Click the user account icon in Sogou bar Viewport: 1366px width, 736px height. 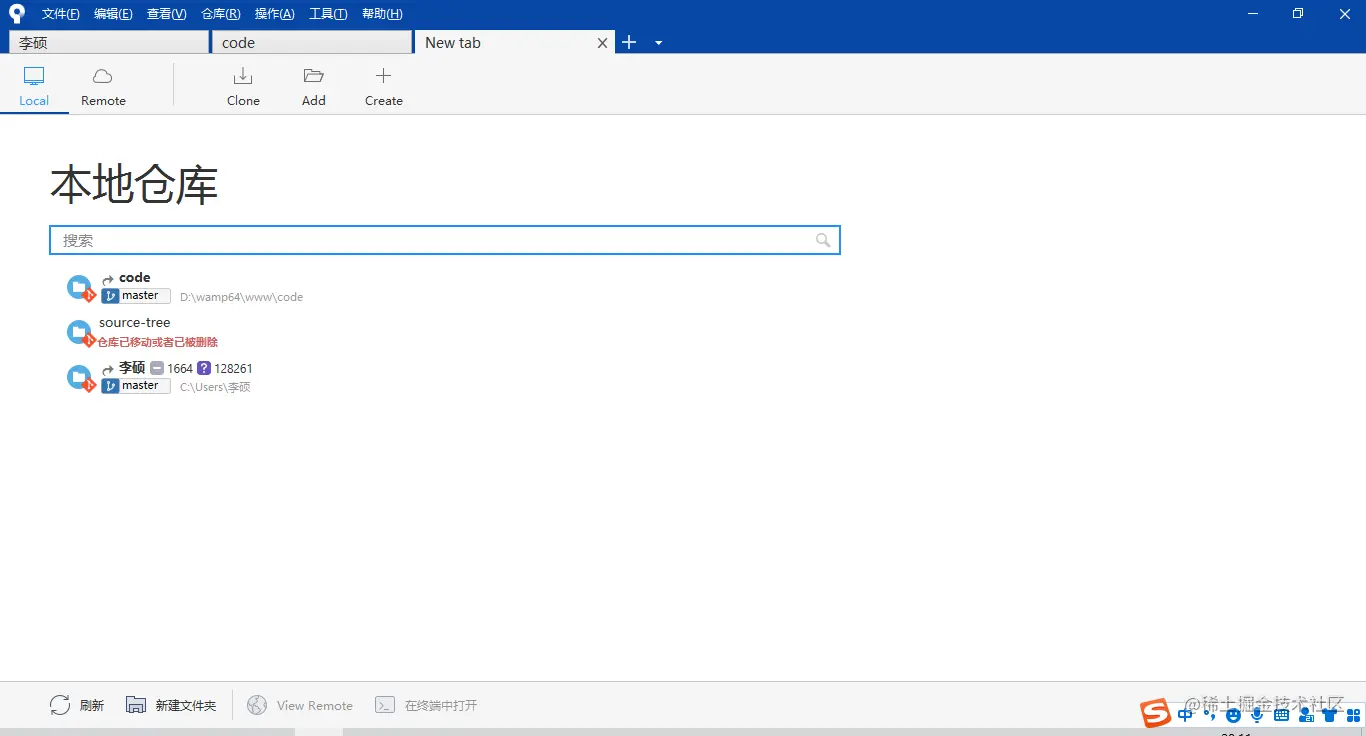(x=1305, y=715)
